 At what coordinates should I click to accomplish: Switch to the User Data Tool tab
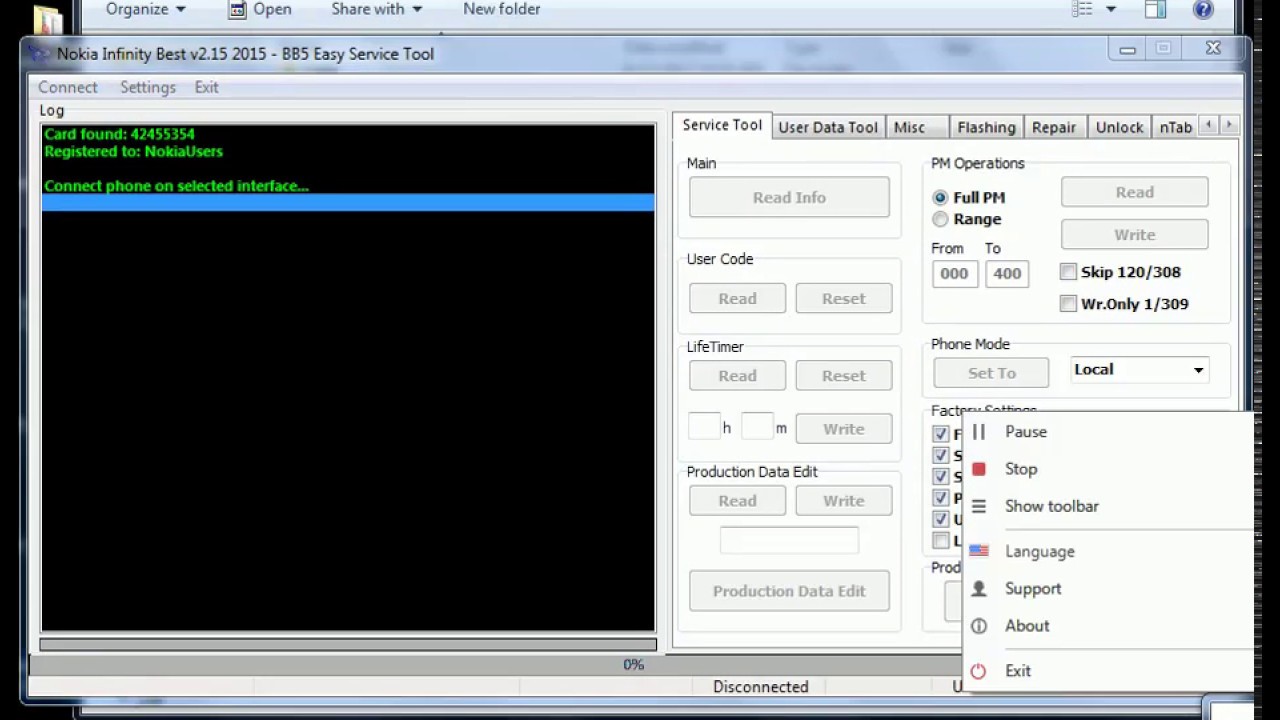(828, 127)
